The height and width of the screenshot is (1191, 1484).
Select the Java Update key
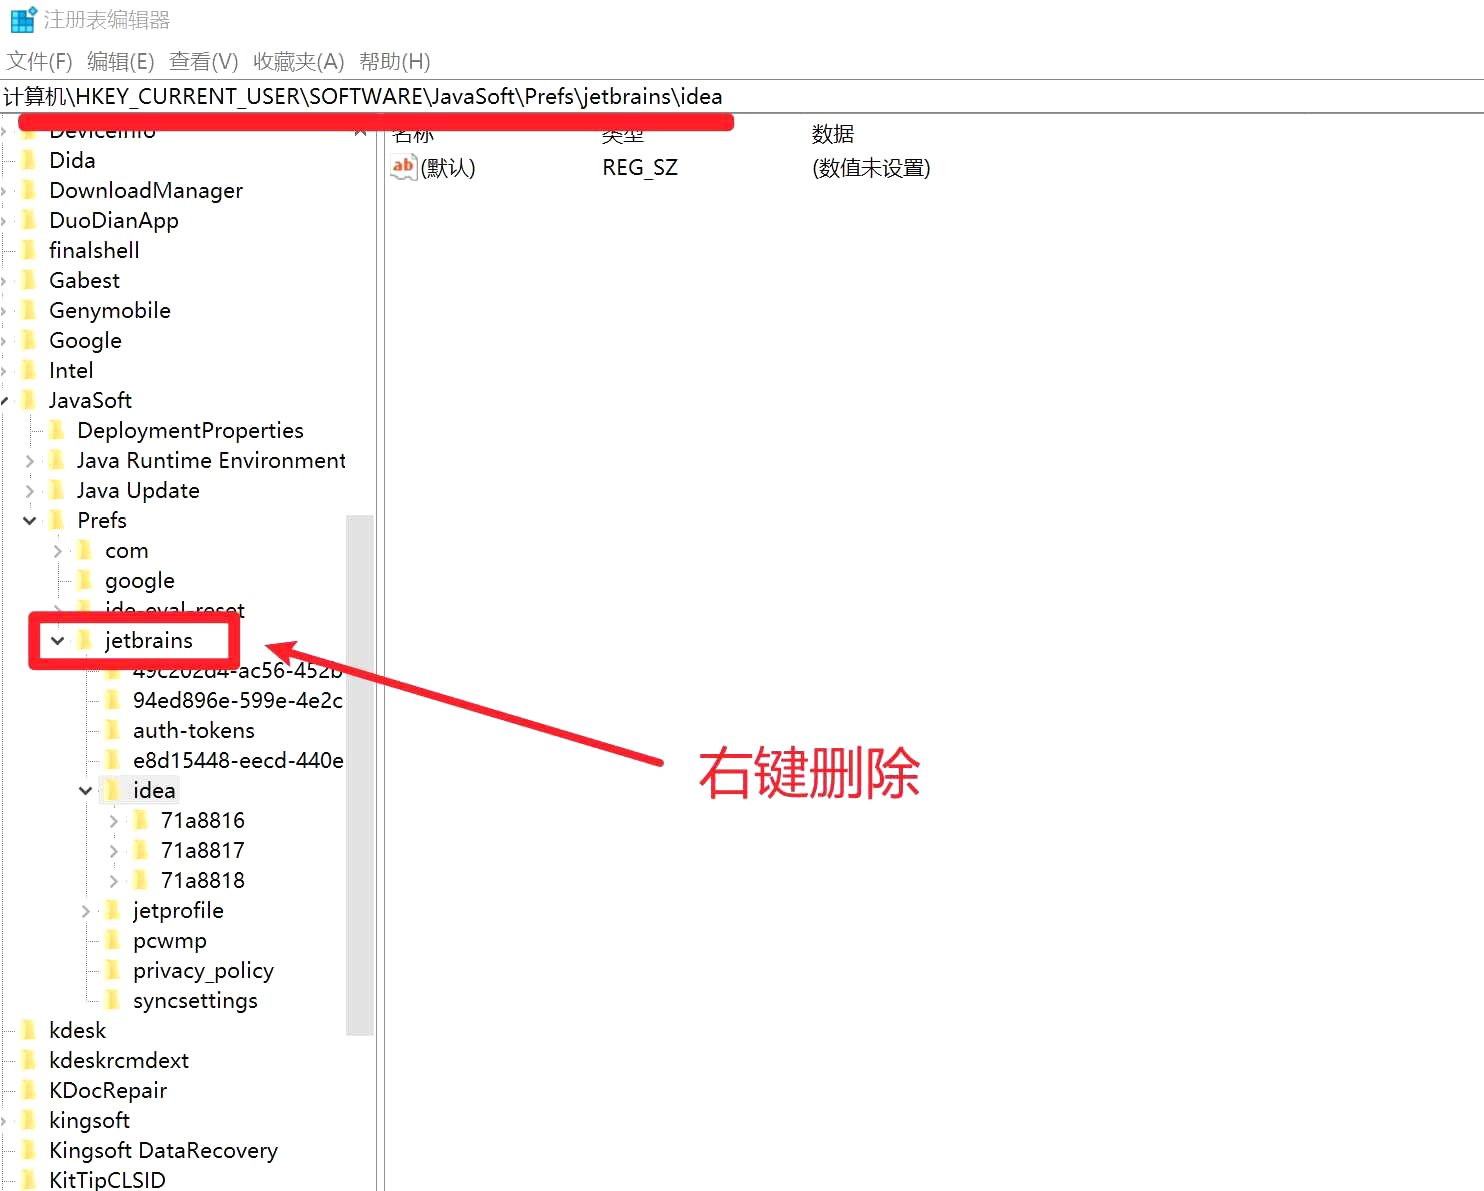coord(138,490)
